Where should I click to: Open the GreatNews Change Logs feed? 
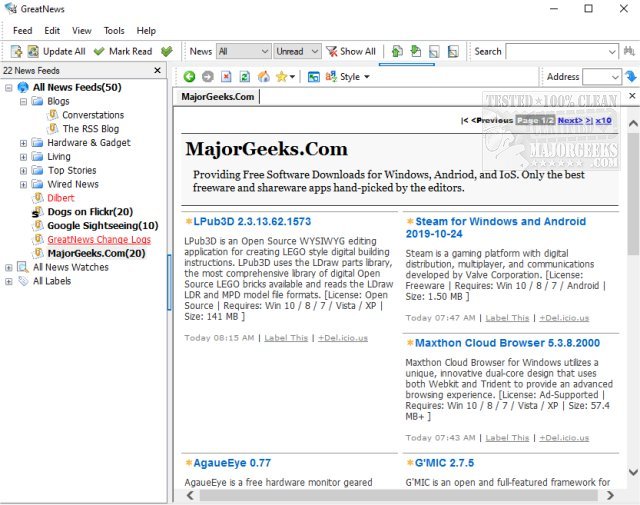coord(99,240)
